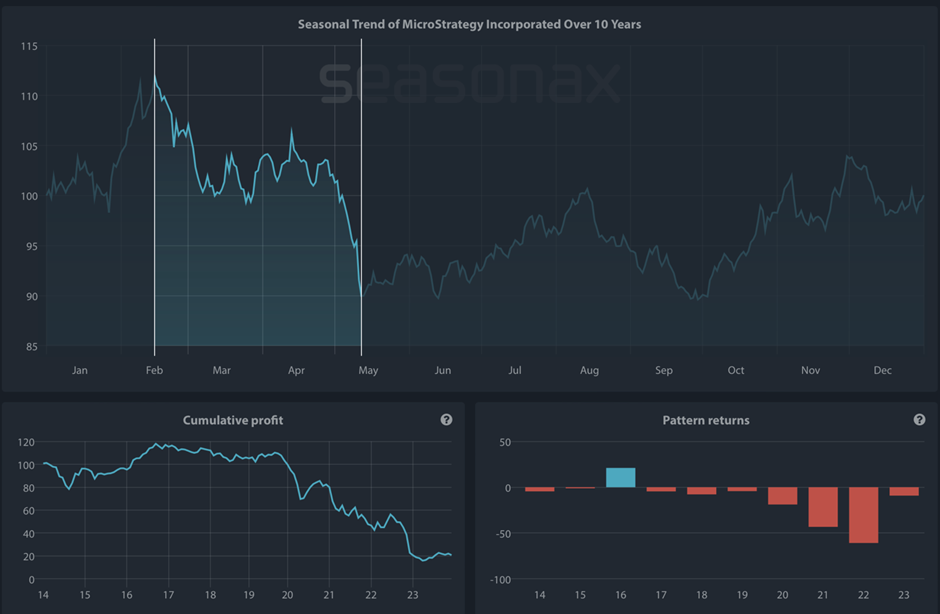Click the 2018 negative return bar
The width and height of the screenshot is (940, 614).
(x=701, y=491)
